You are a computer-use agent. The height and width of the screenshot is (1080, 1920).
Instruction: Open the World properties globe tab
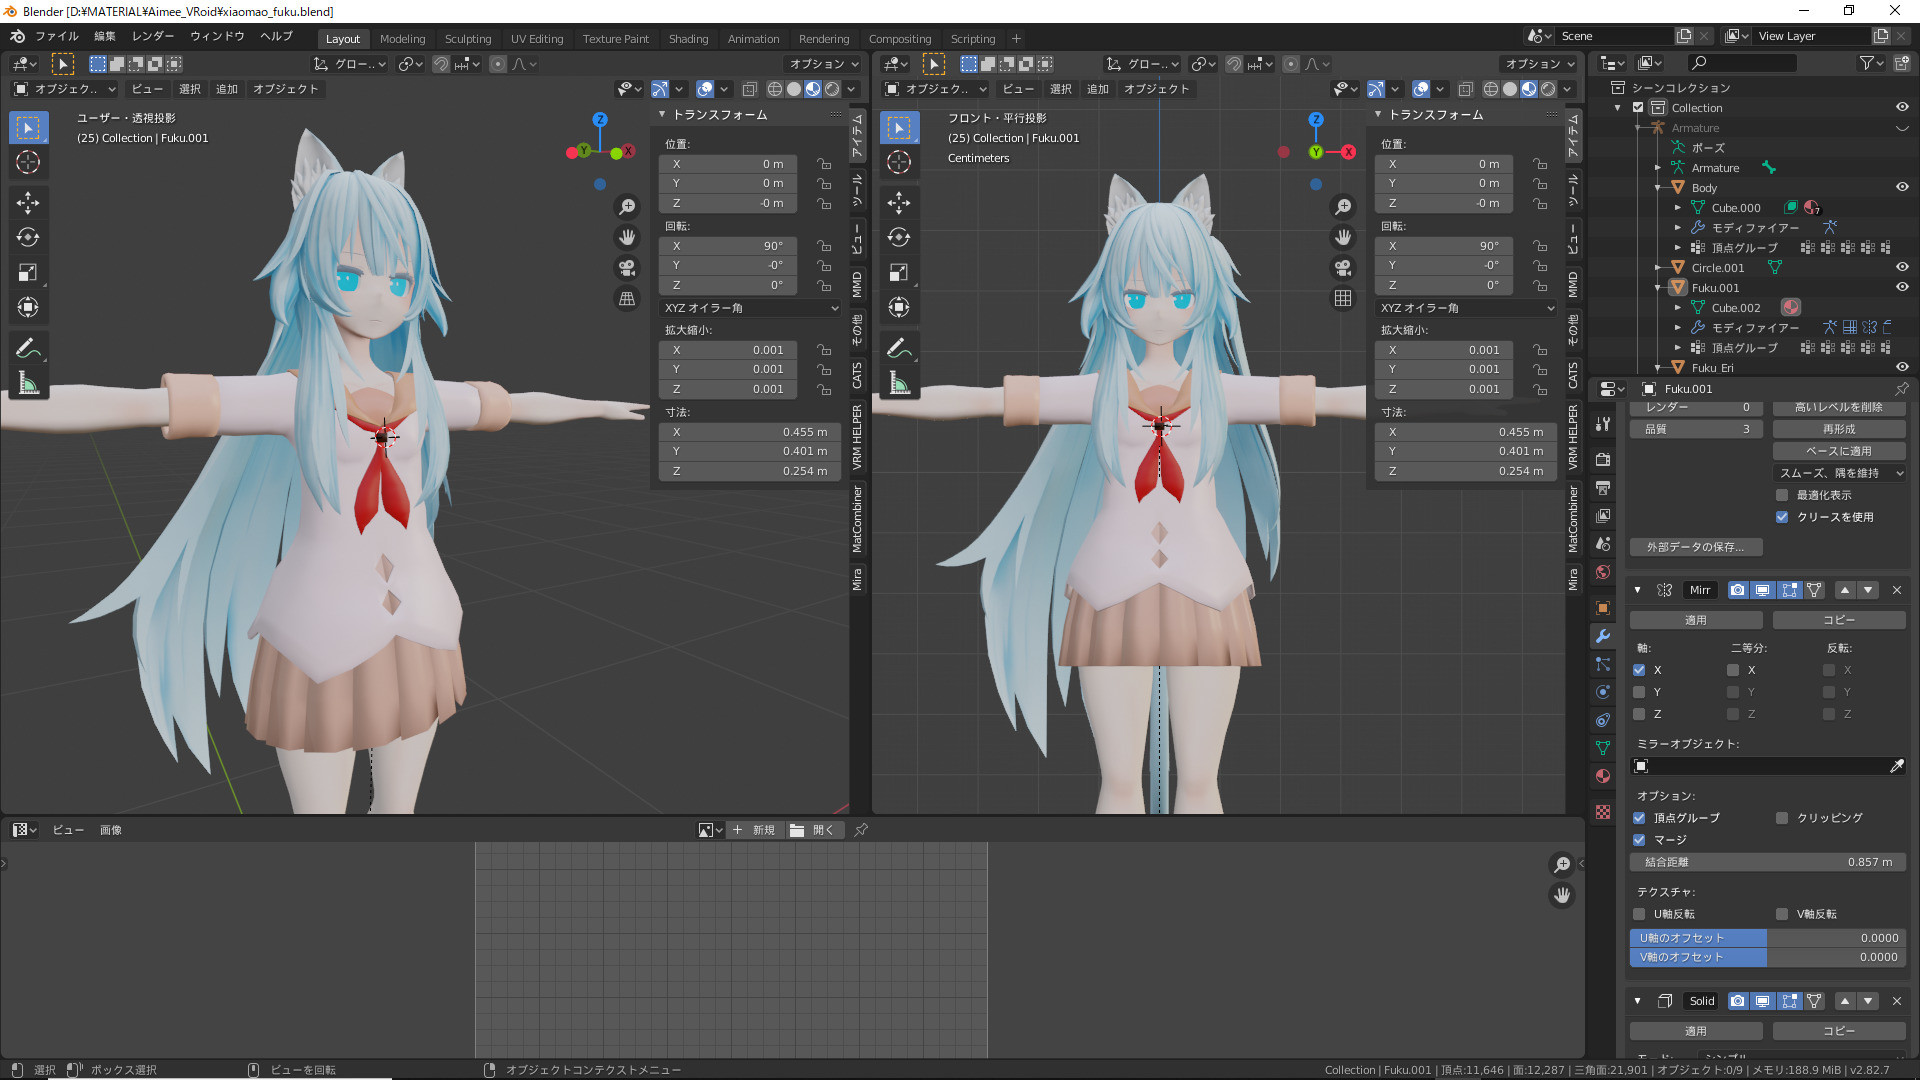click(x=1603, y=572)
